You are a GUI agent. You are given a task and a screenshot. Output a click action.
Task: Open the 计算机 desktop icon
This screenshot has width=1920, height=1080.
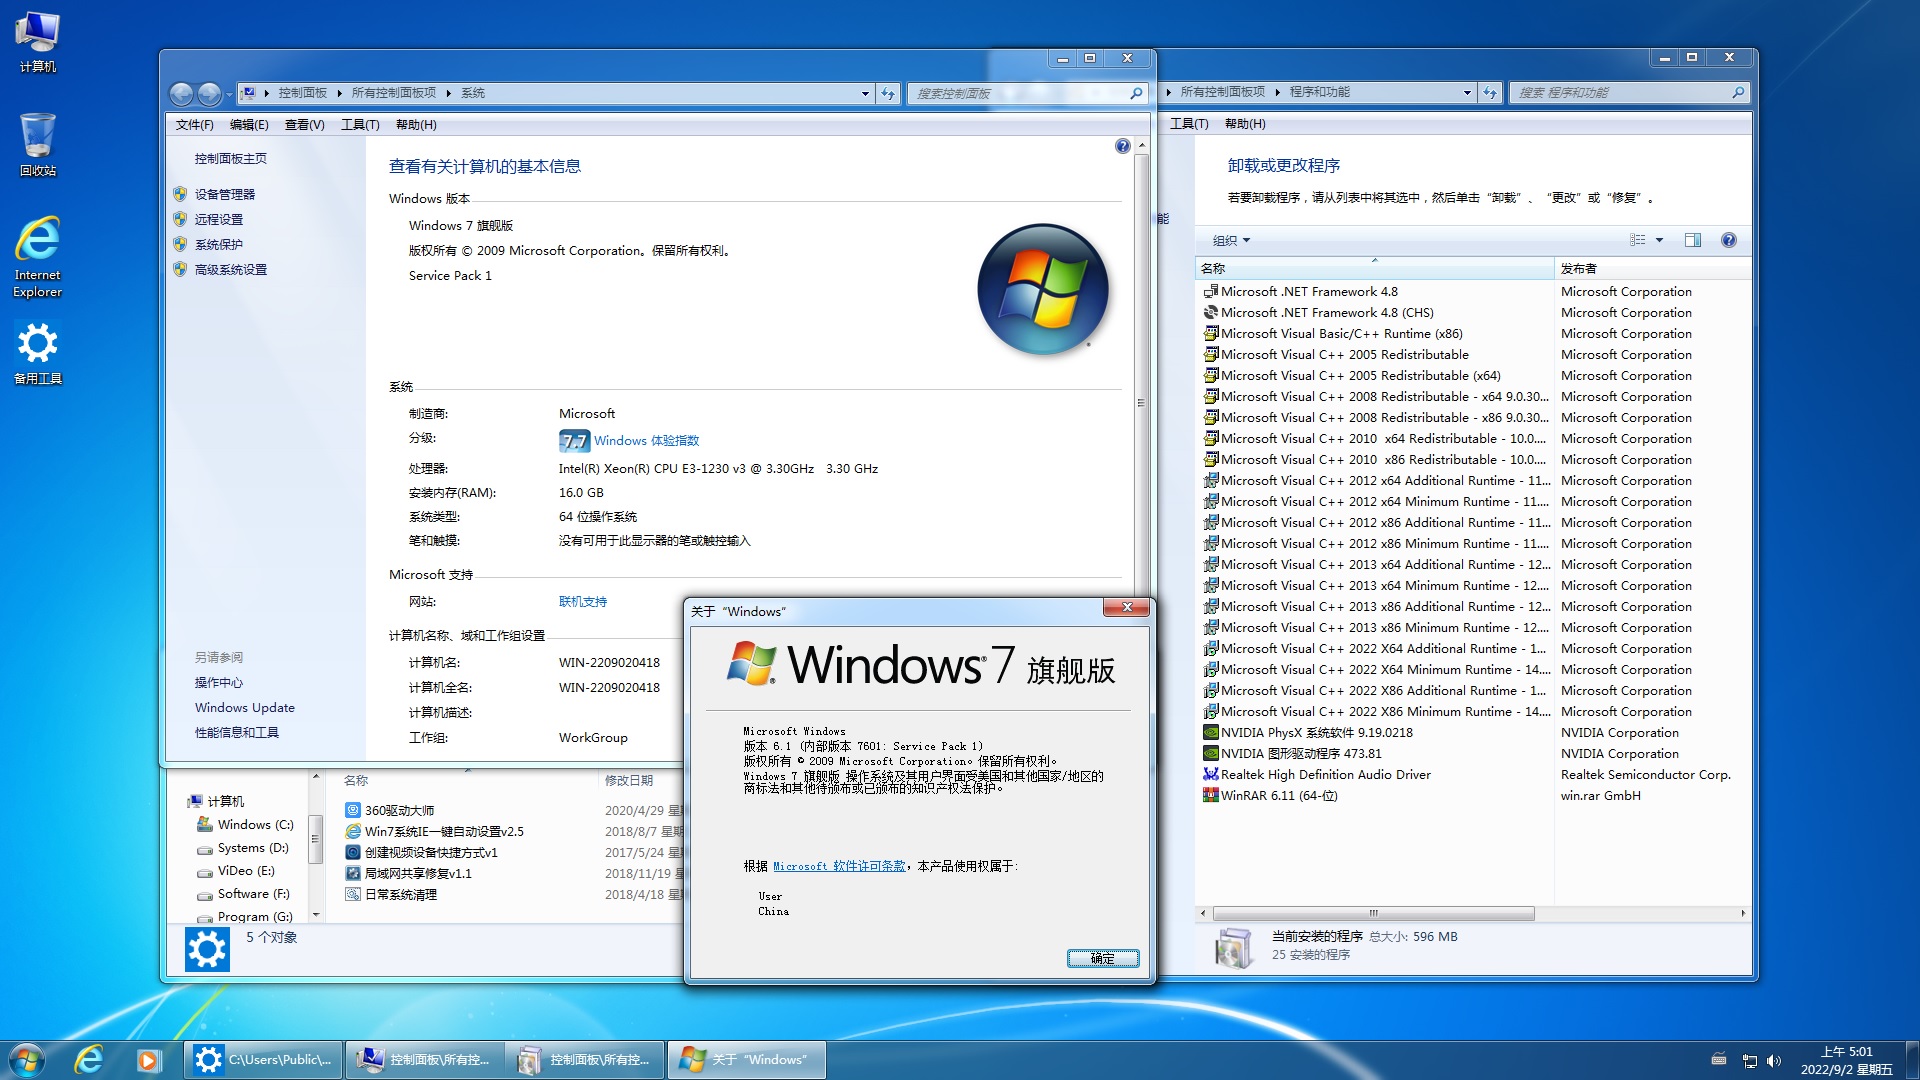pyautogui.click(x=37, y=42)
